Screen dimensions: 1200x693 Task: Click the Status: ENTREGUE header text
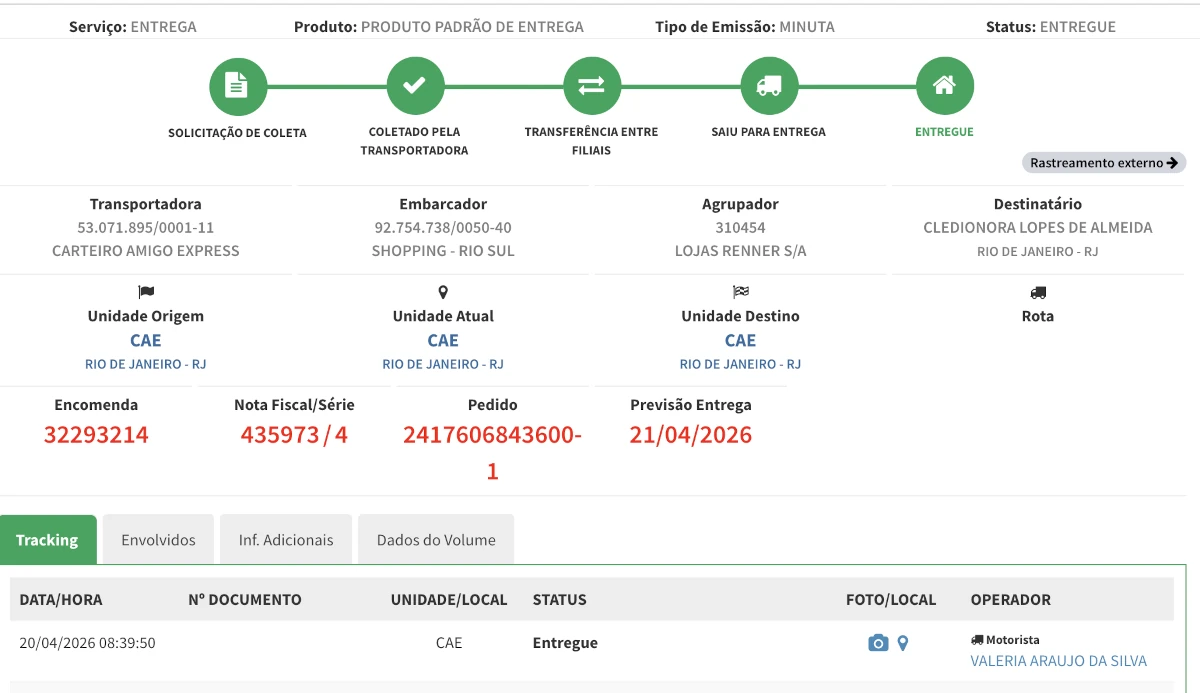coord(1051,27)
